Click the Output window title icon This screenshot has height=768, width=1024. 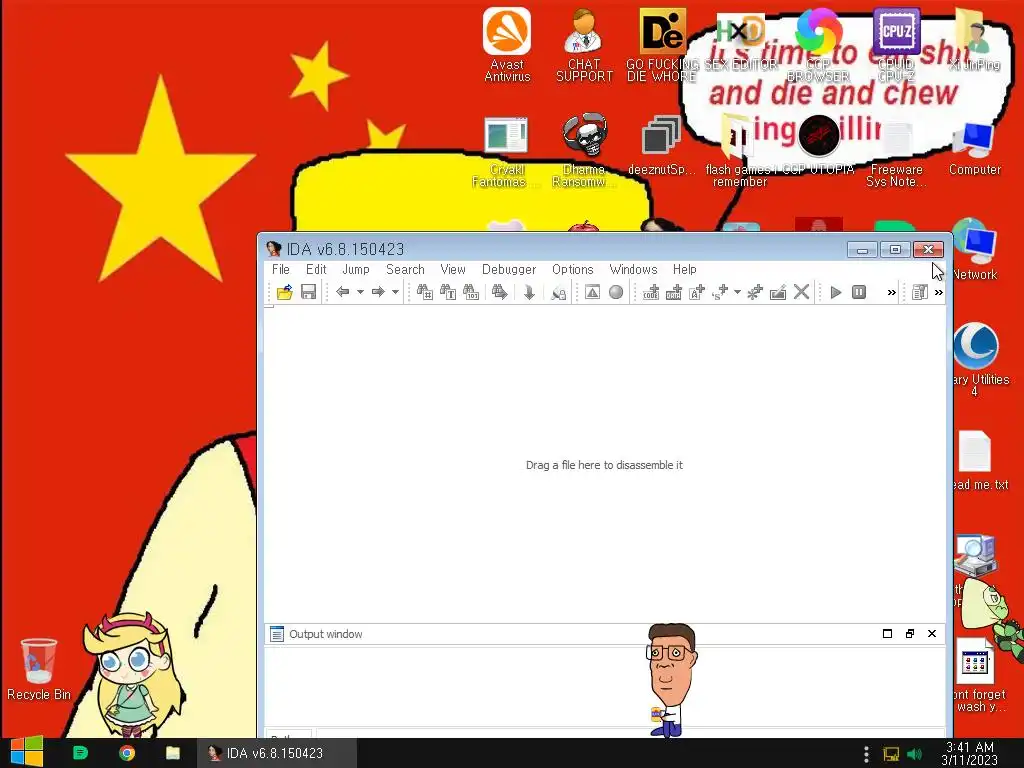[x=277, y=634]
